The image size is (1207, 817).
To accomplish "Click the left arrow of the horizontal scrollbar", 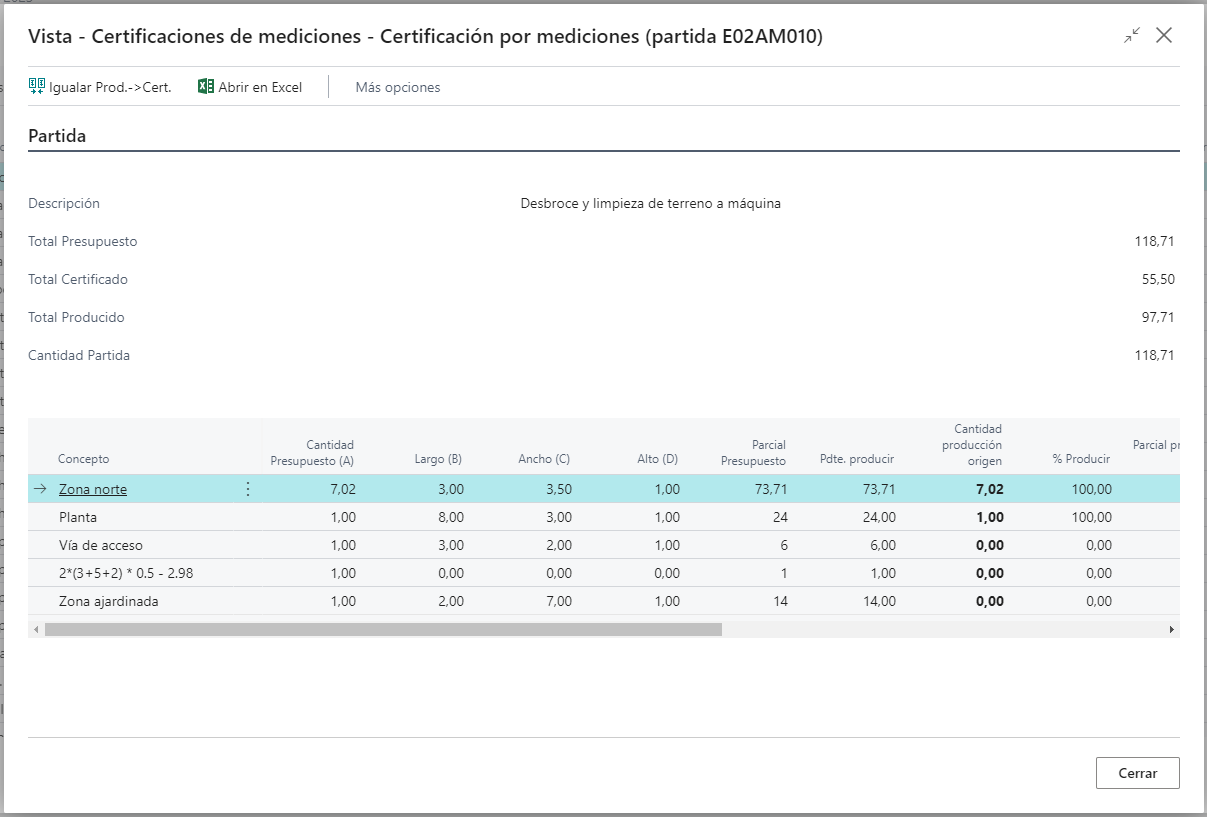I will click(x=36, y=630).
